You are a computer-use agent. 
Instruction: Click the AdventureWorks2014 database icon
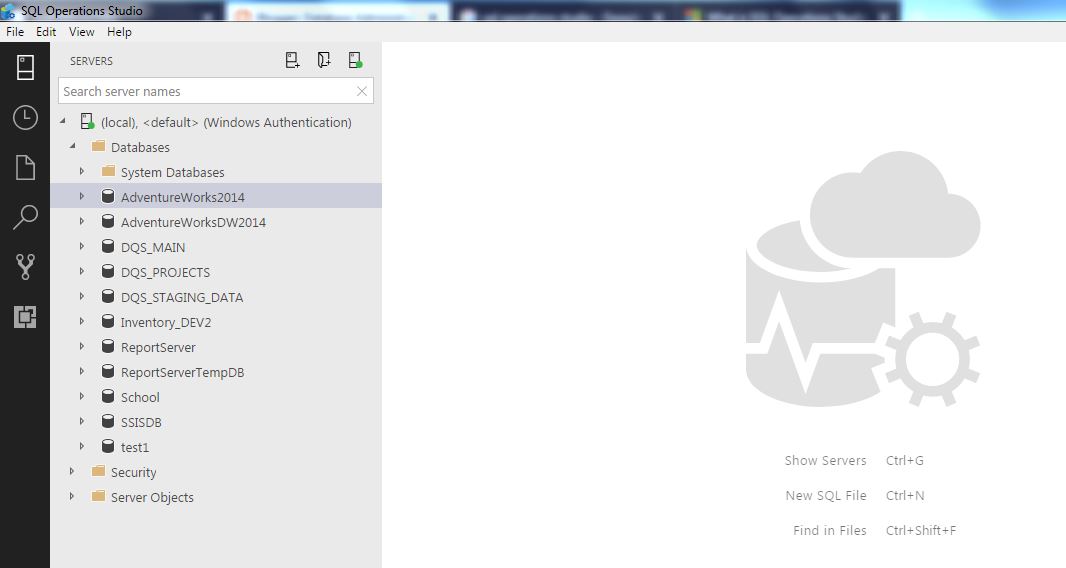pos(107,197)
